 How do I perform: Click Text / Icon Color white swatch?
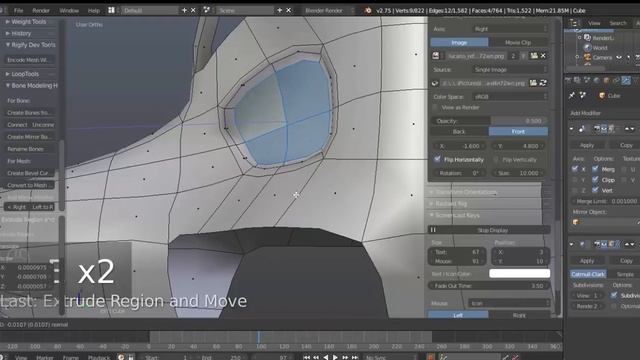(519, 273)
